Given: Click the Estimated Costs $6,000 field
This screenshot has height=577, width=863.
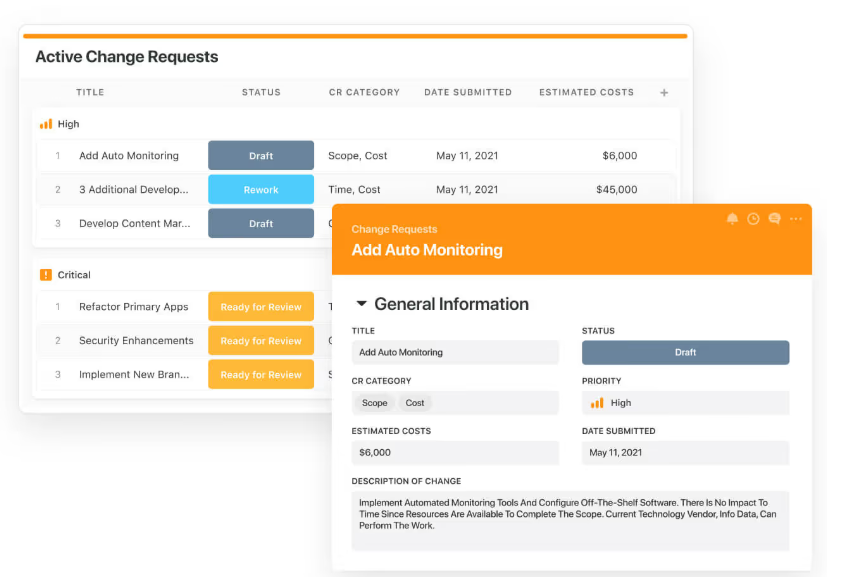Looking at the screenshot, I should coord(455,453).
